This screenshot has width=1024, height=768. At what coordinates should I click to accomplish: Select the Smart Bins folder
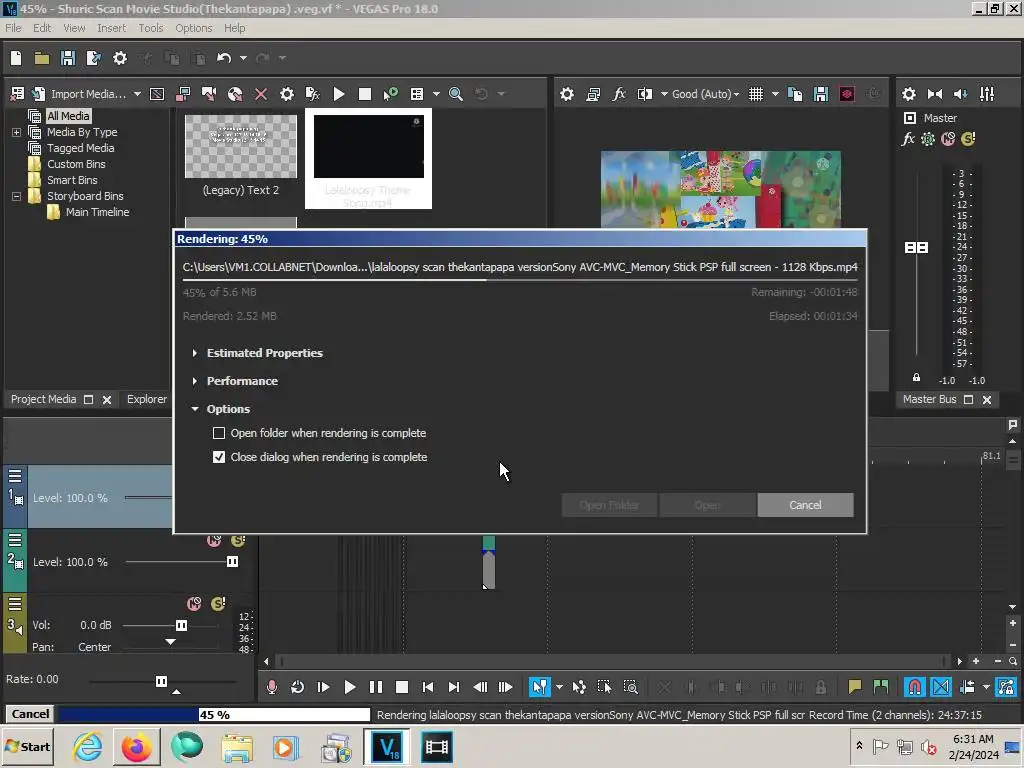click(x=72, y=180)
